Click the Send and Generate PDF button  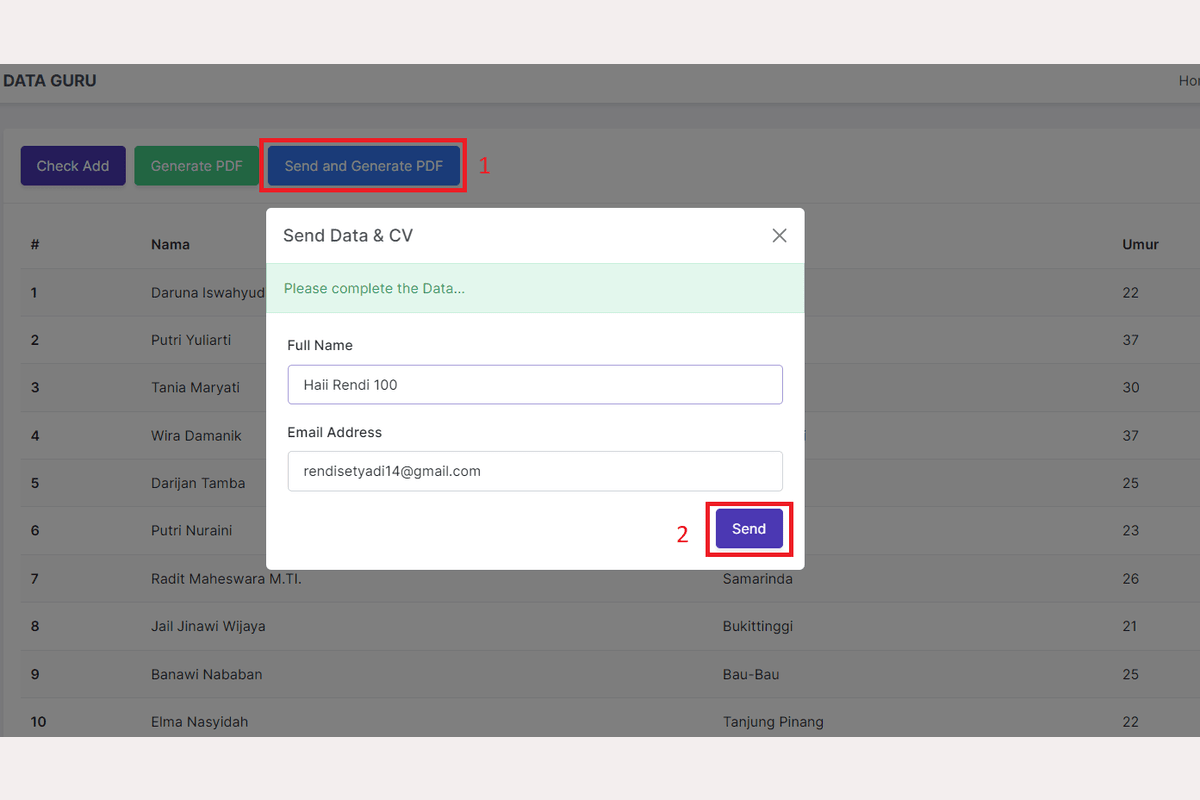click(x=363, y=166)
